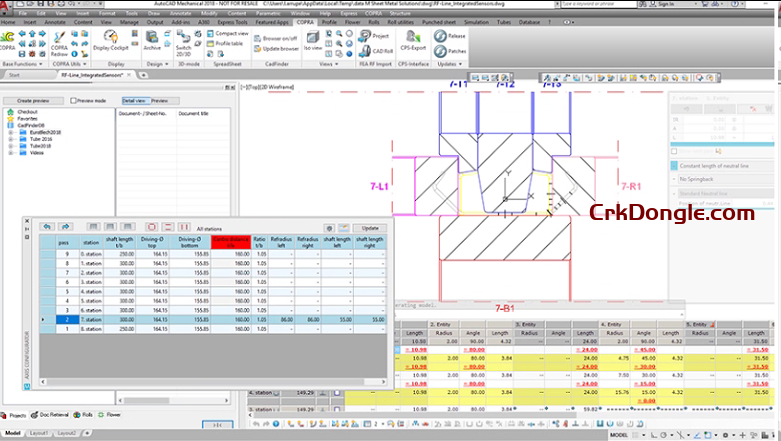Image resolution: width=781 pixels, height=441 pixels.
Task: Expand the Tube 2016 folder
Action: coord(10,140)
